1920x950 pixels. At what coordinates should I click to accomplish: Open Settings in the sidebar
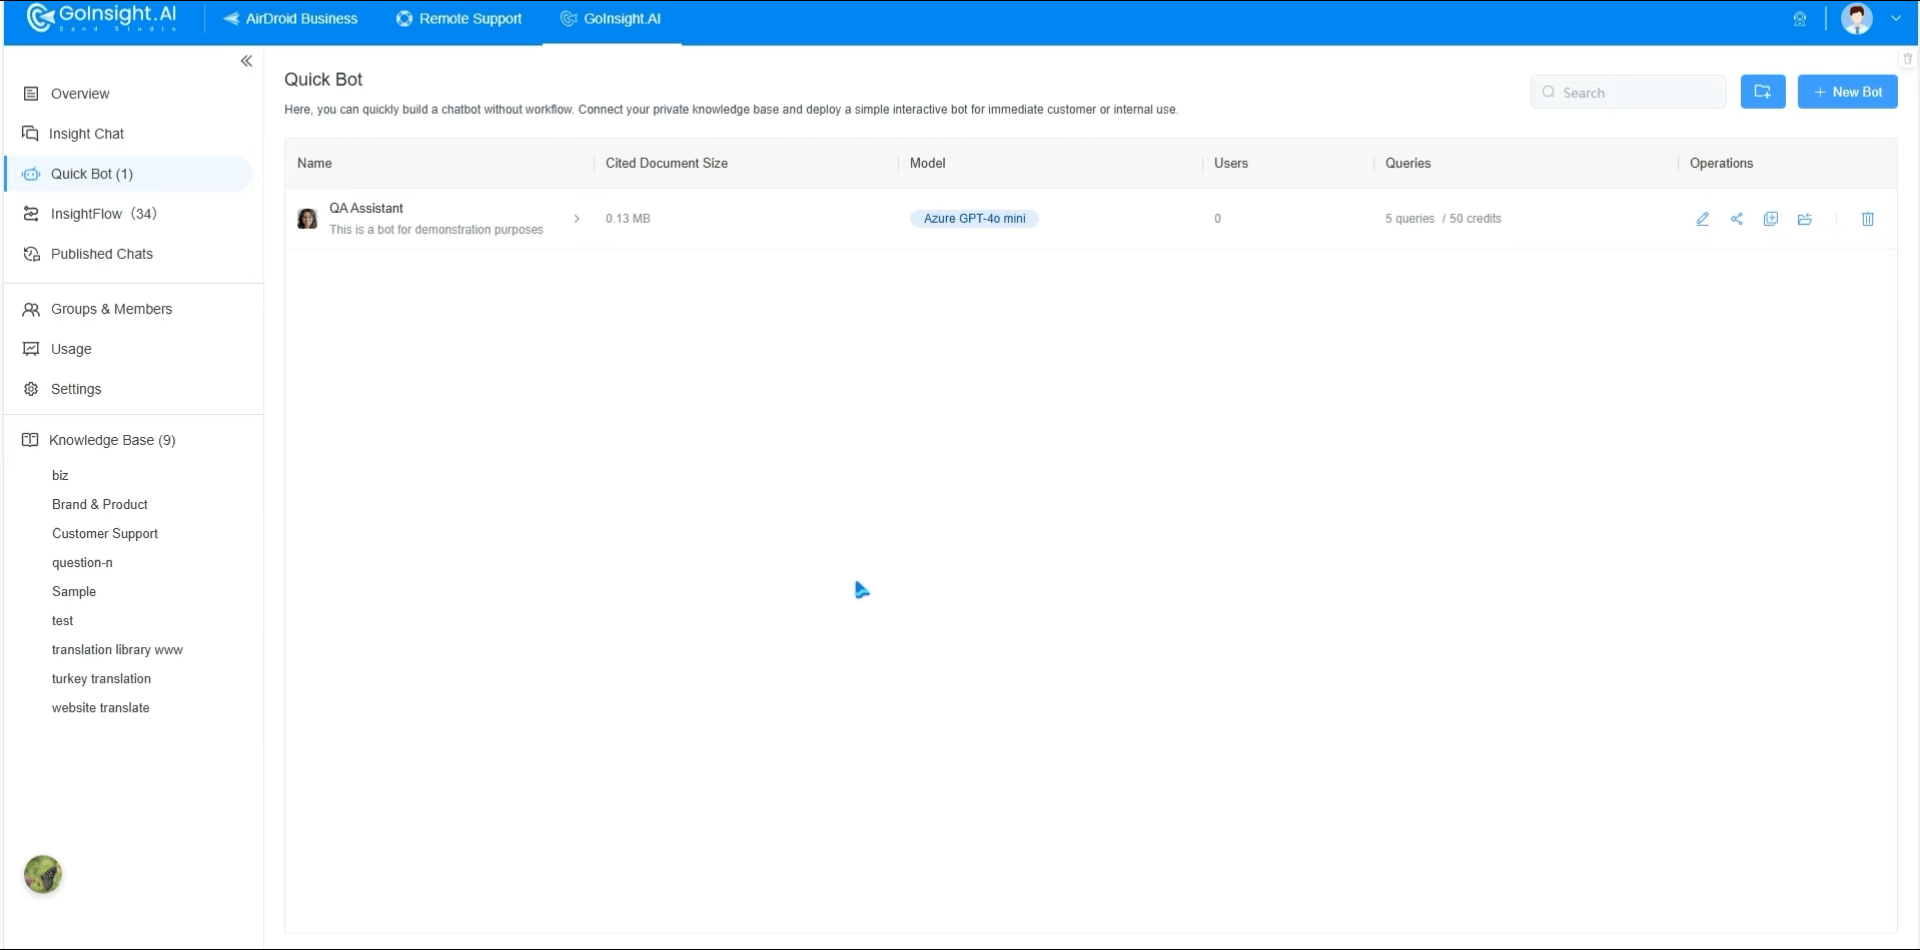(76, 389)
